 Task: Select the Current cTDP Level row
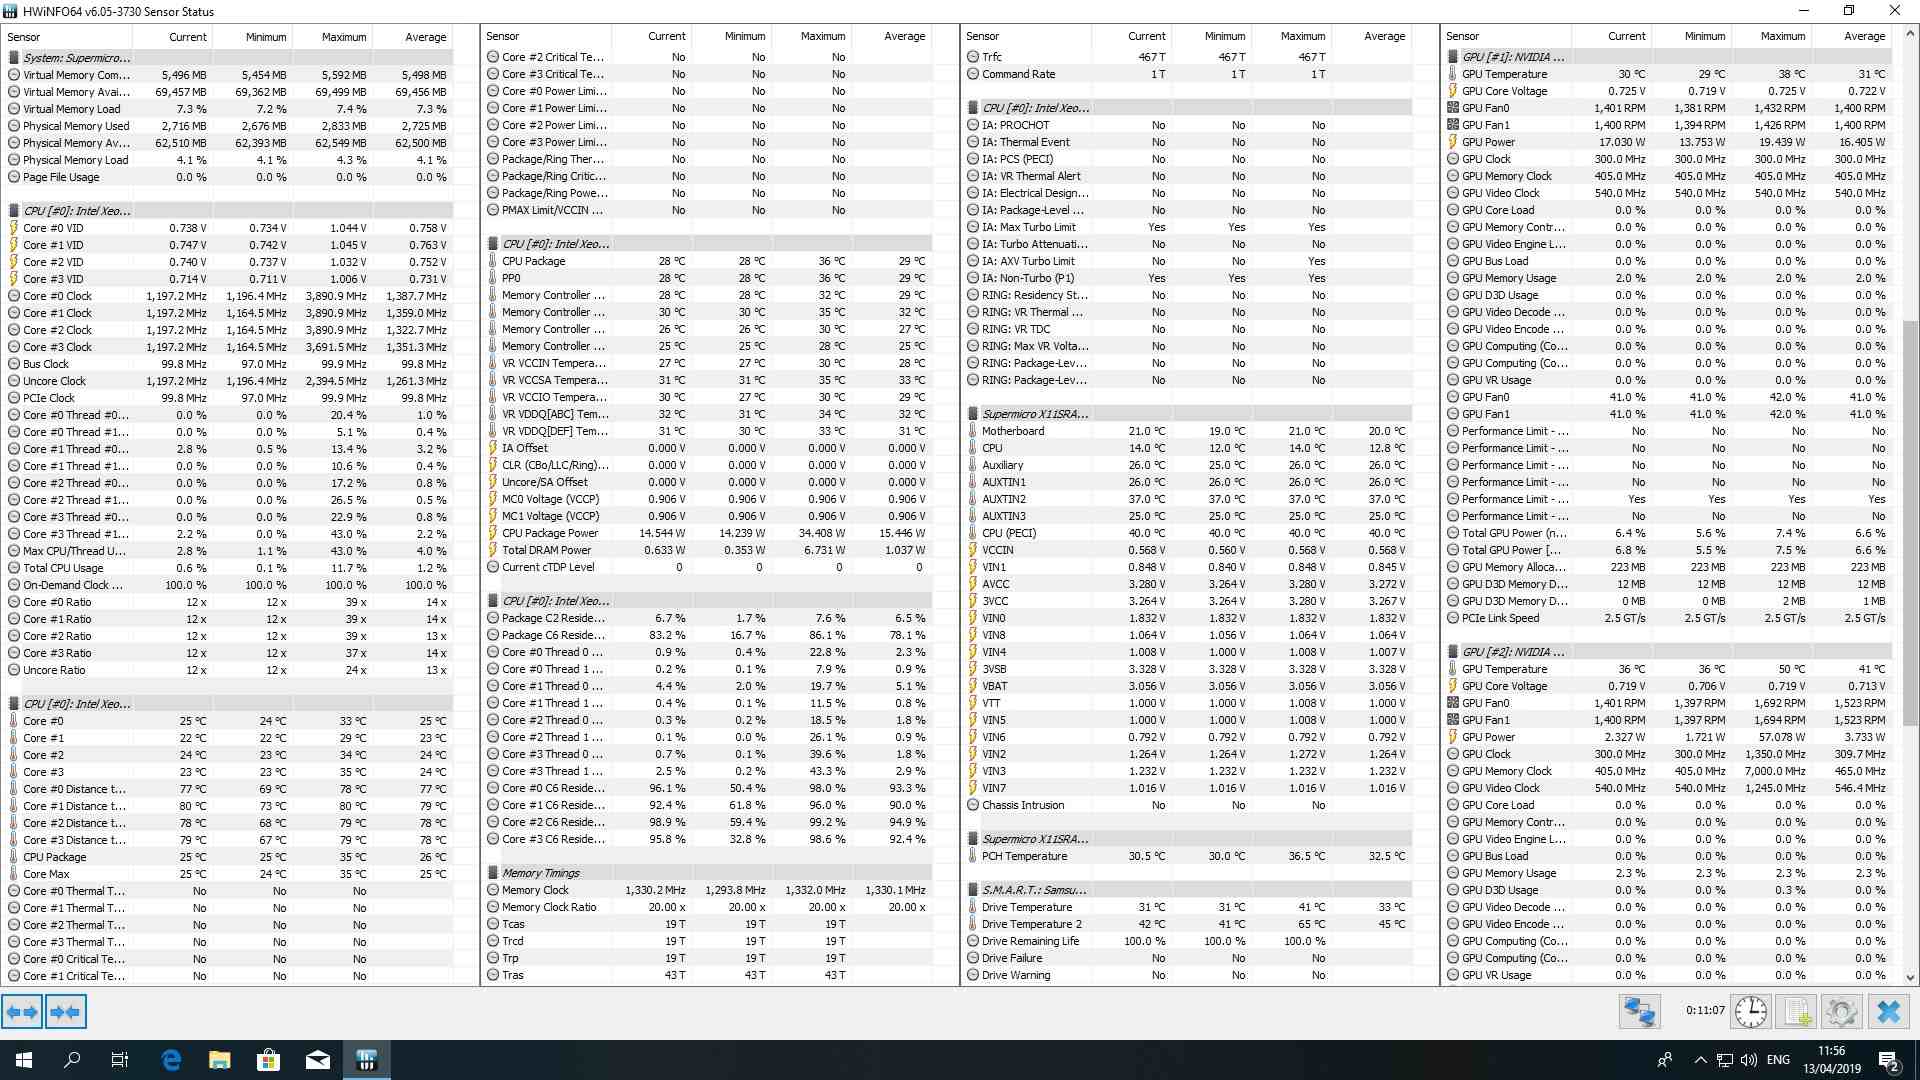tap(708, 567)
